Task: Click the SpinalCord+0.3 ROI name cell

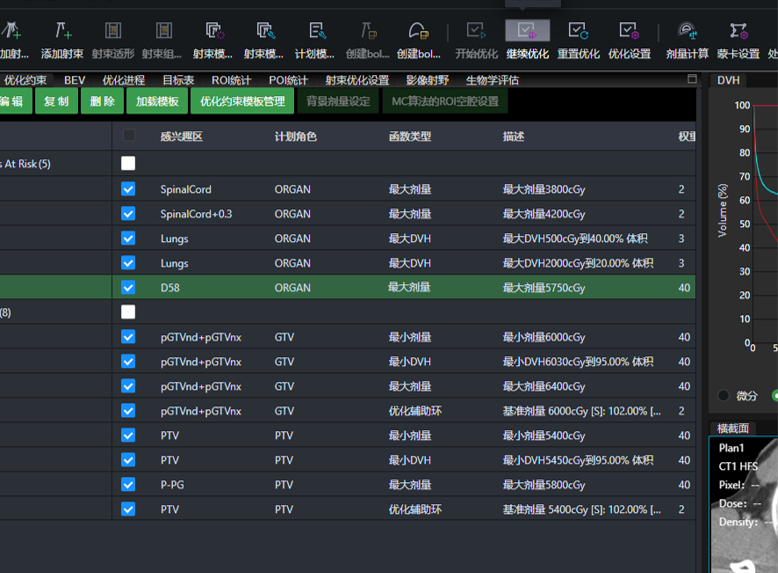Action: 196,214
